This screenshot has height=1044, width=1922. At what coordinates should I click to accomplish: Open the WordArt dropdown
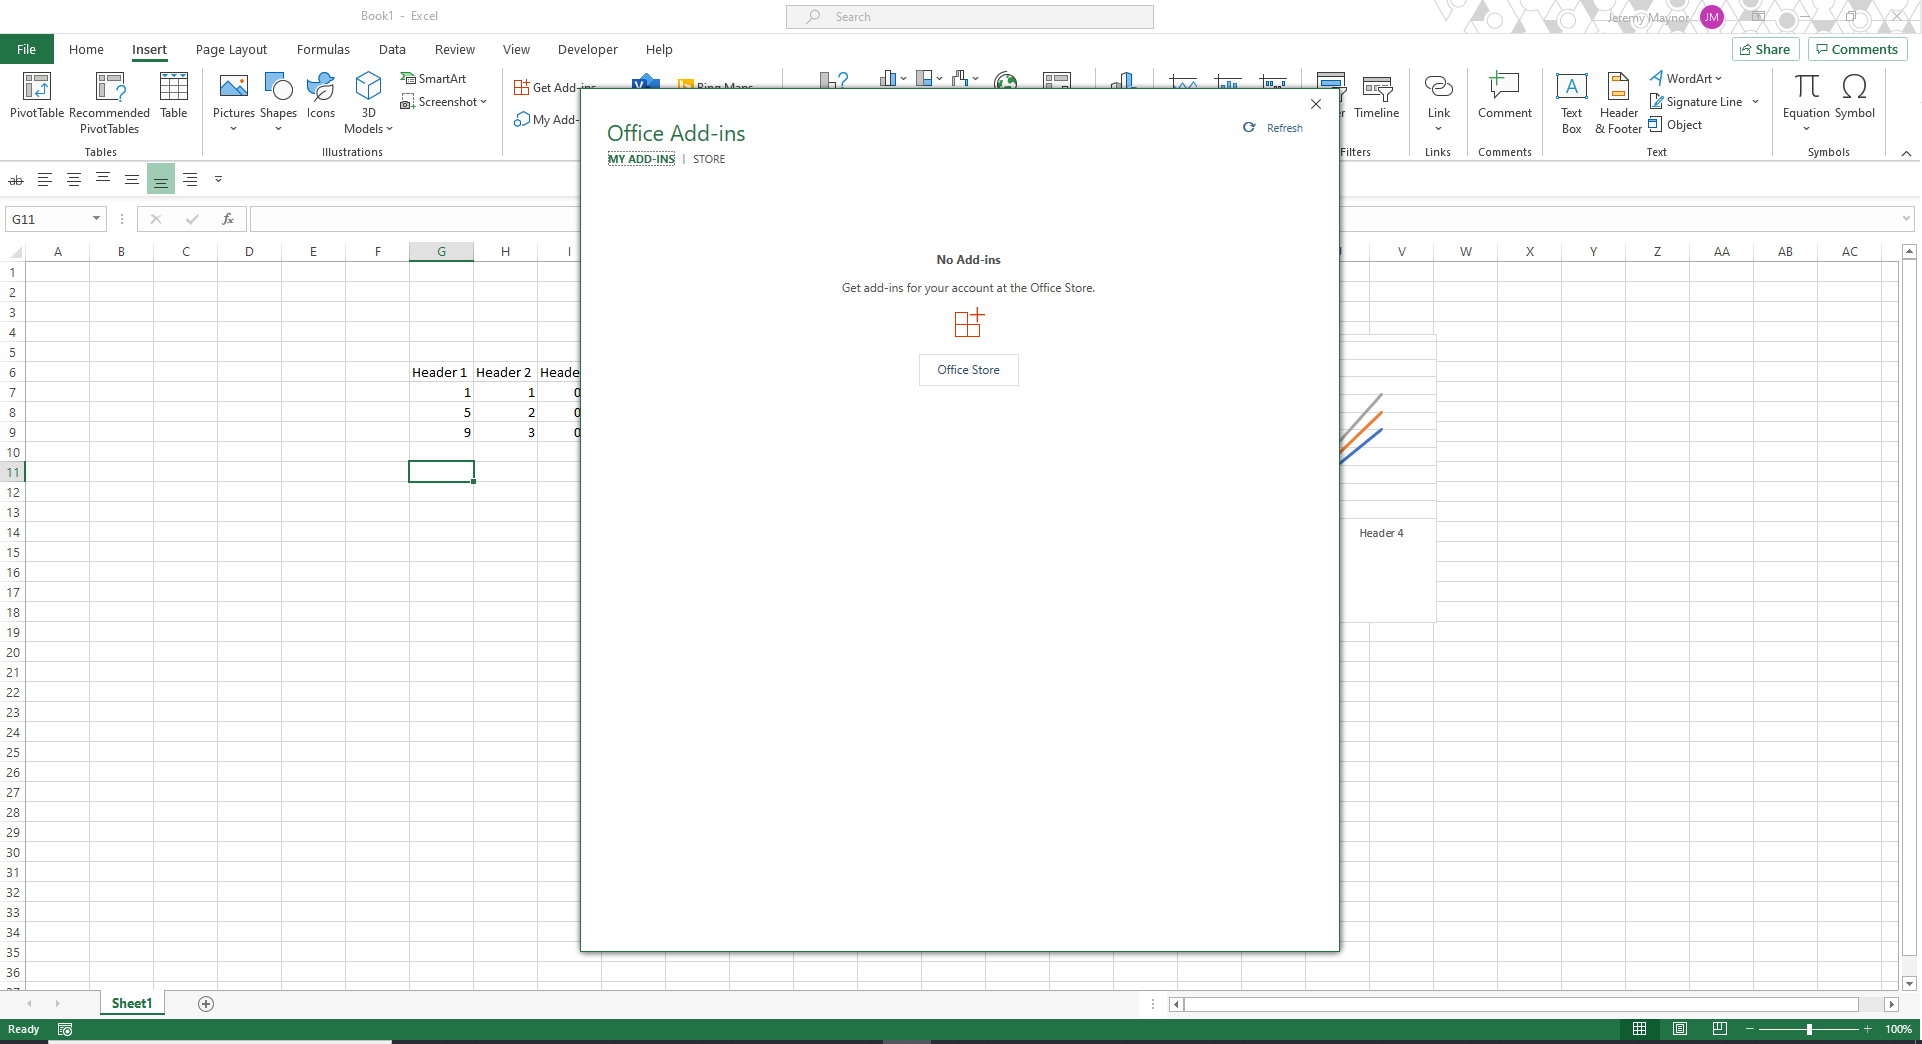tap(1718, 79)
